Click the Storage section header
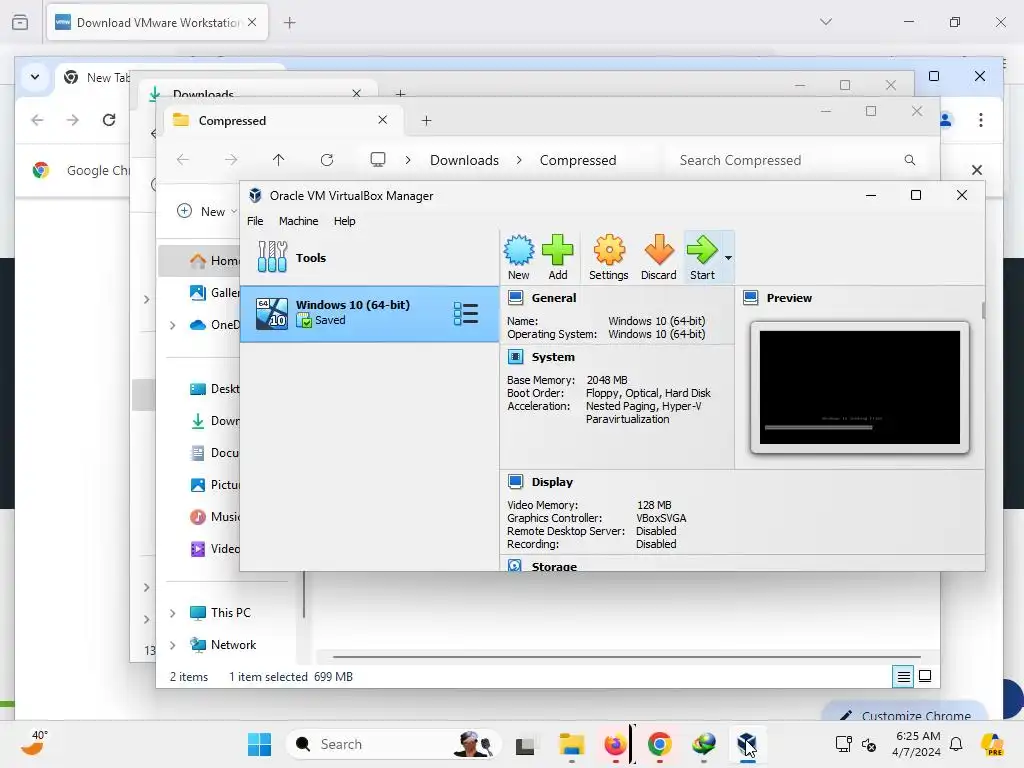This screenshot has height=768, width=1024. tap(554, 566)
